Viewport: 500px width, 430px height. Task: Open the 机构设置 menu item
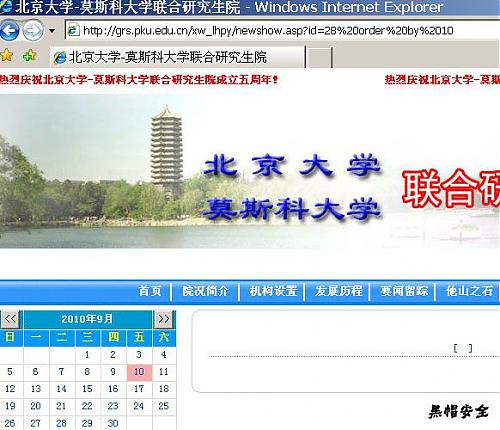[x=273, y=291]
